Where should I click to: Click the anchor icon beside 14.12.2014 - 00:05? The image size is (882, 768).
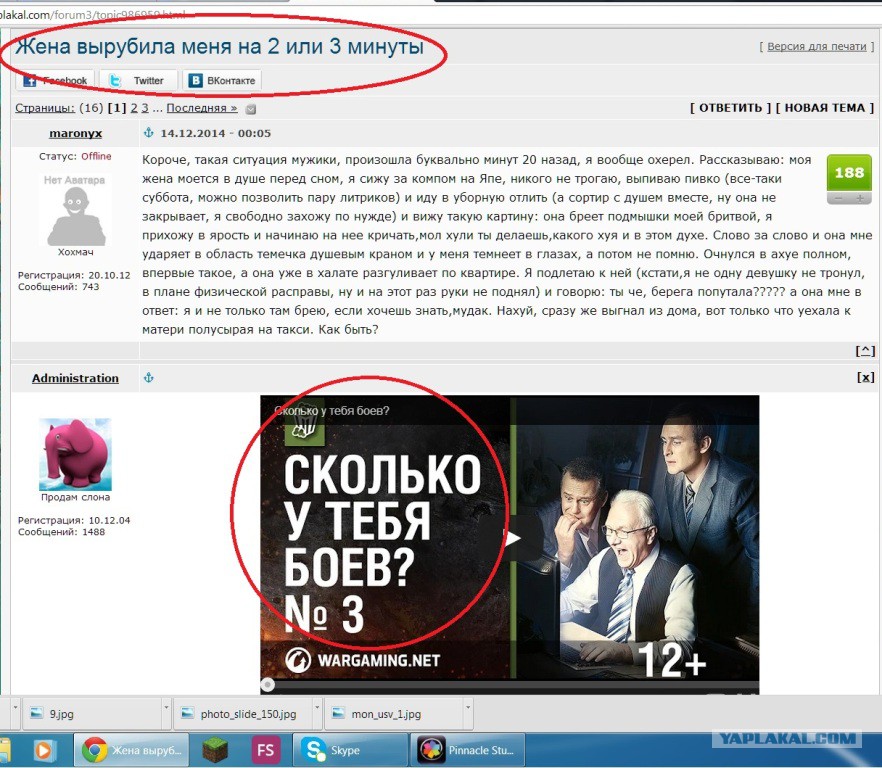point(148,133)
